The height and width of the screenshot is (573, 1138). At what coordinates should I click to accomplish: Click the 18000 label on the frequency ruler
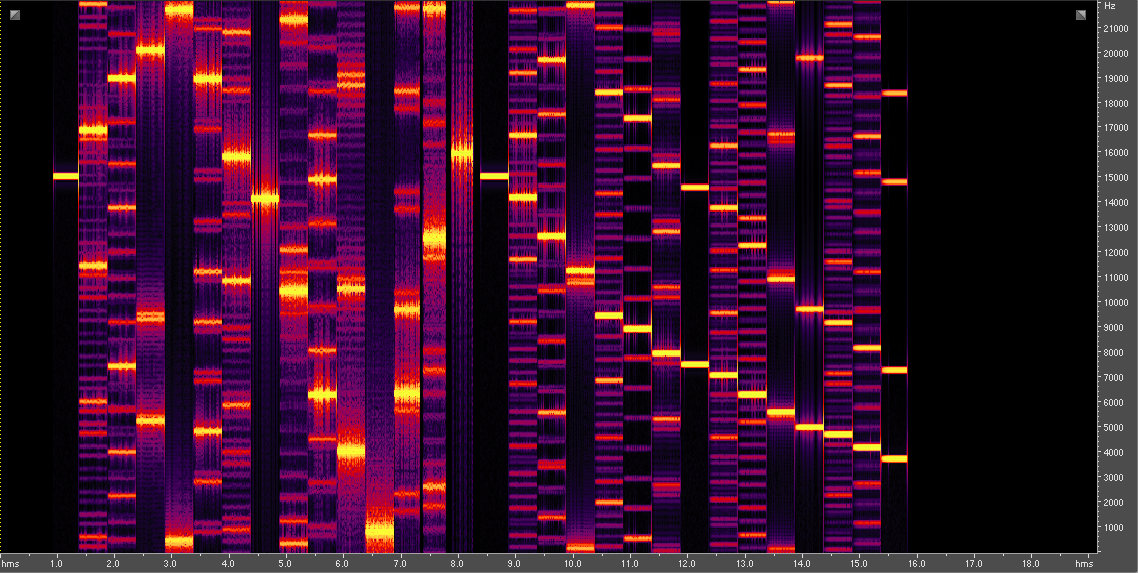coord(1116,104)
